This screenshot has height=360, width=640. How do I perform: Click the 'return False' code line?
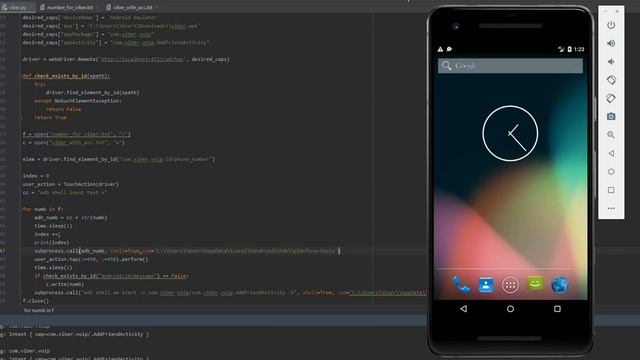63,109
